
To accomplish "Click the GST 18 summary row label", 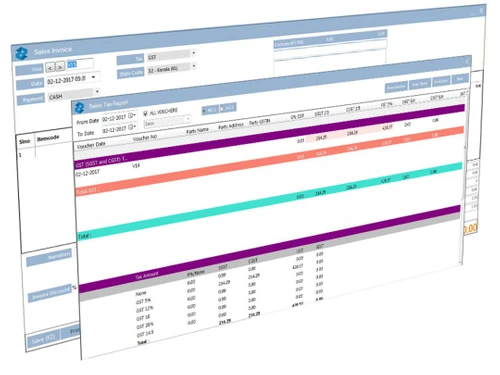I will pos(143,318).
